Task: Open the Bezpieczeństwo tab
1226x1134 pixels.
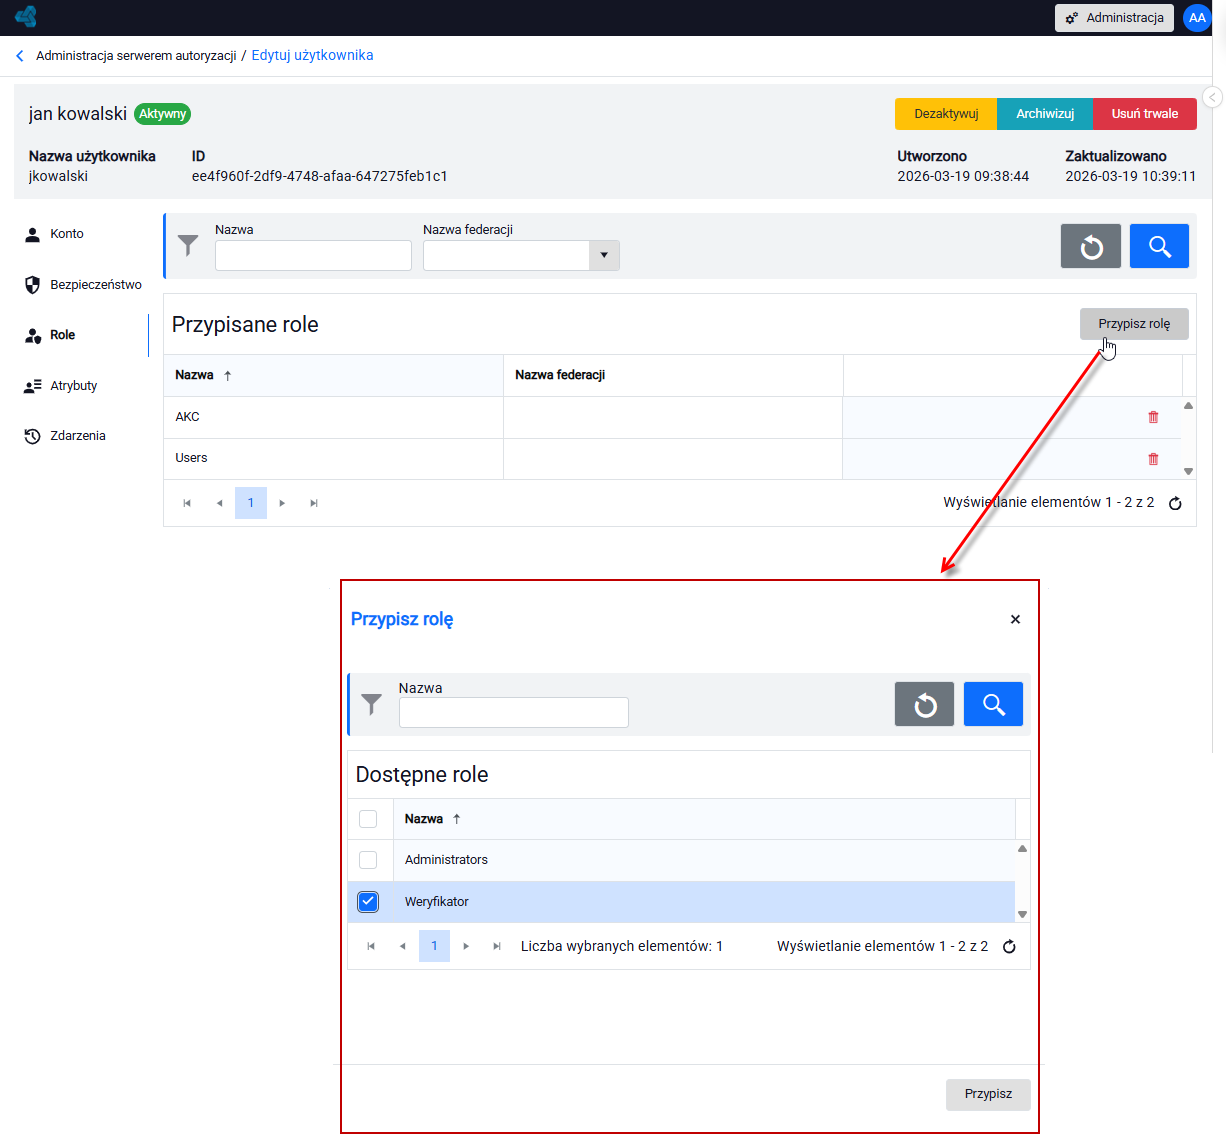Action: click(81, 285)
